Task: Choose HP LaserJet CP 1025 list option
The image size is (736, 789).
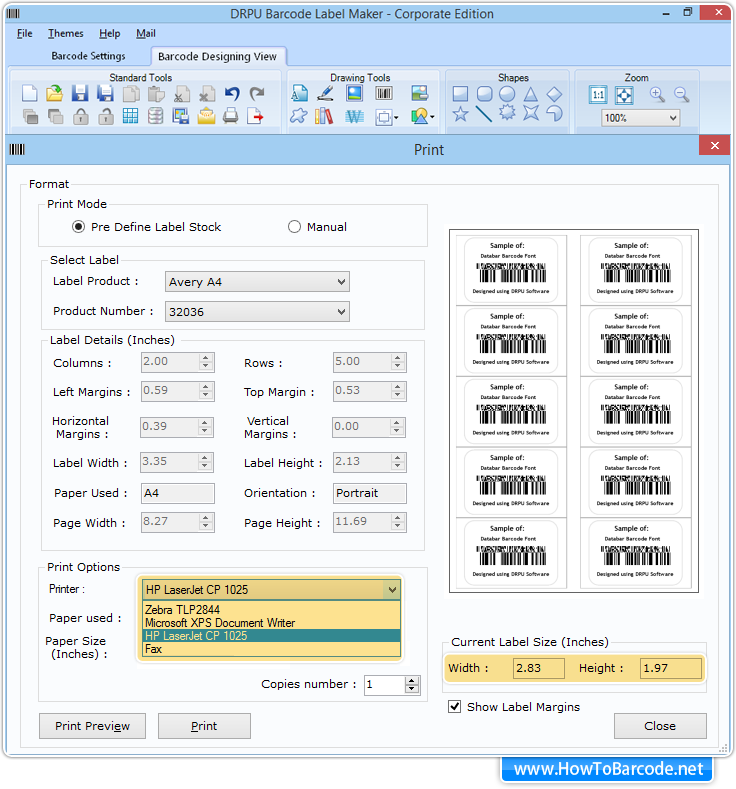Action: tap(272, 636)
